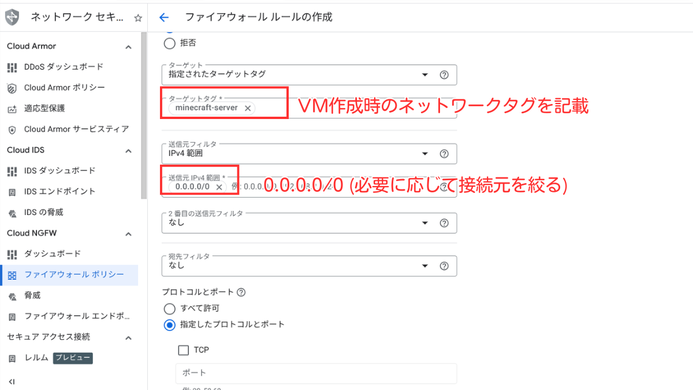This screenshot has height=390, width=693.
Task: Collapse the Cloud Armor section
Action: pos(128,47)
